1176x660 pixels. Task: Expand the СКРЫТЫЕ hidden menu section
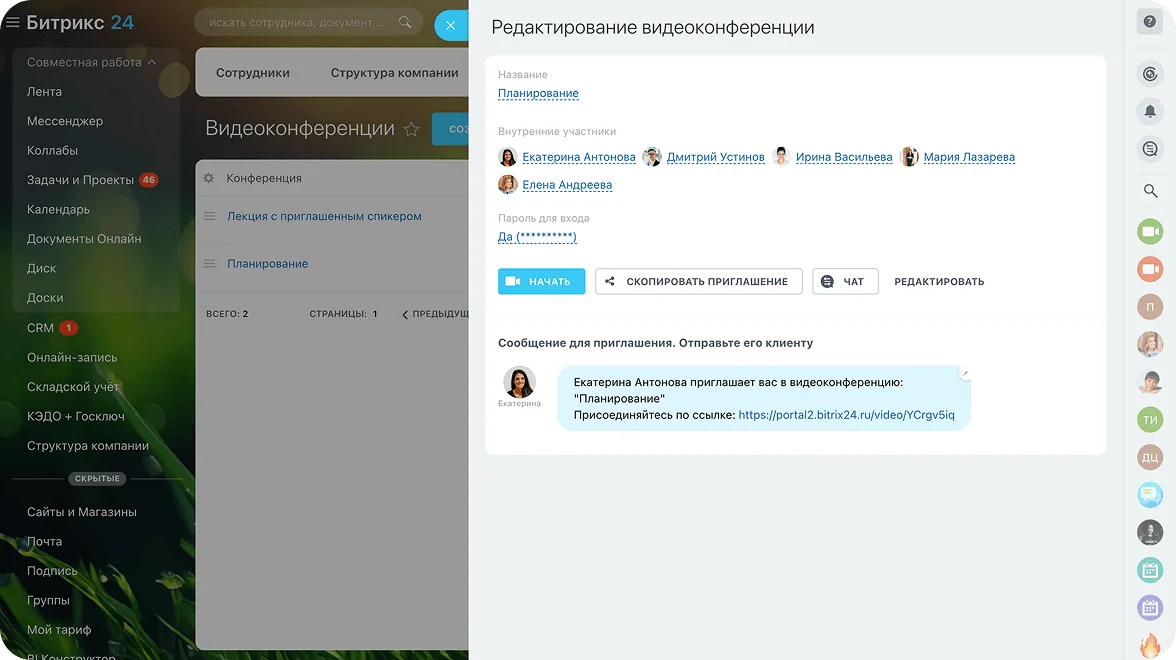pos(96,479)
